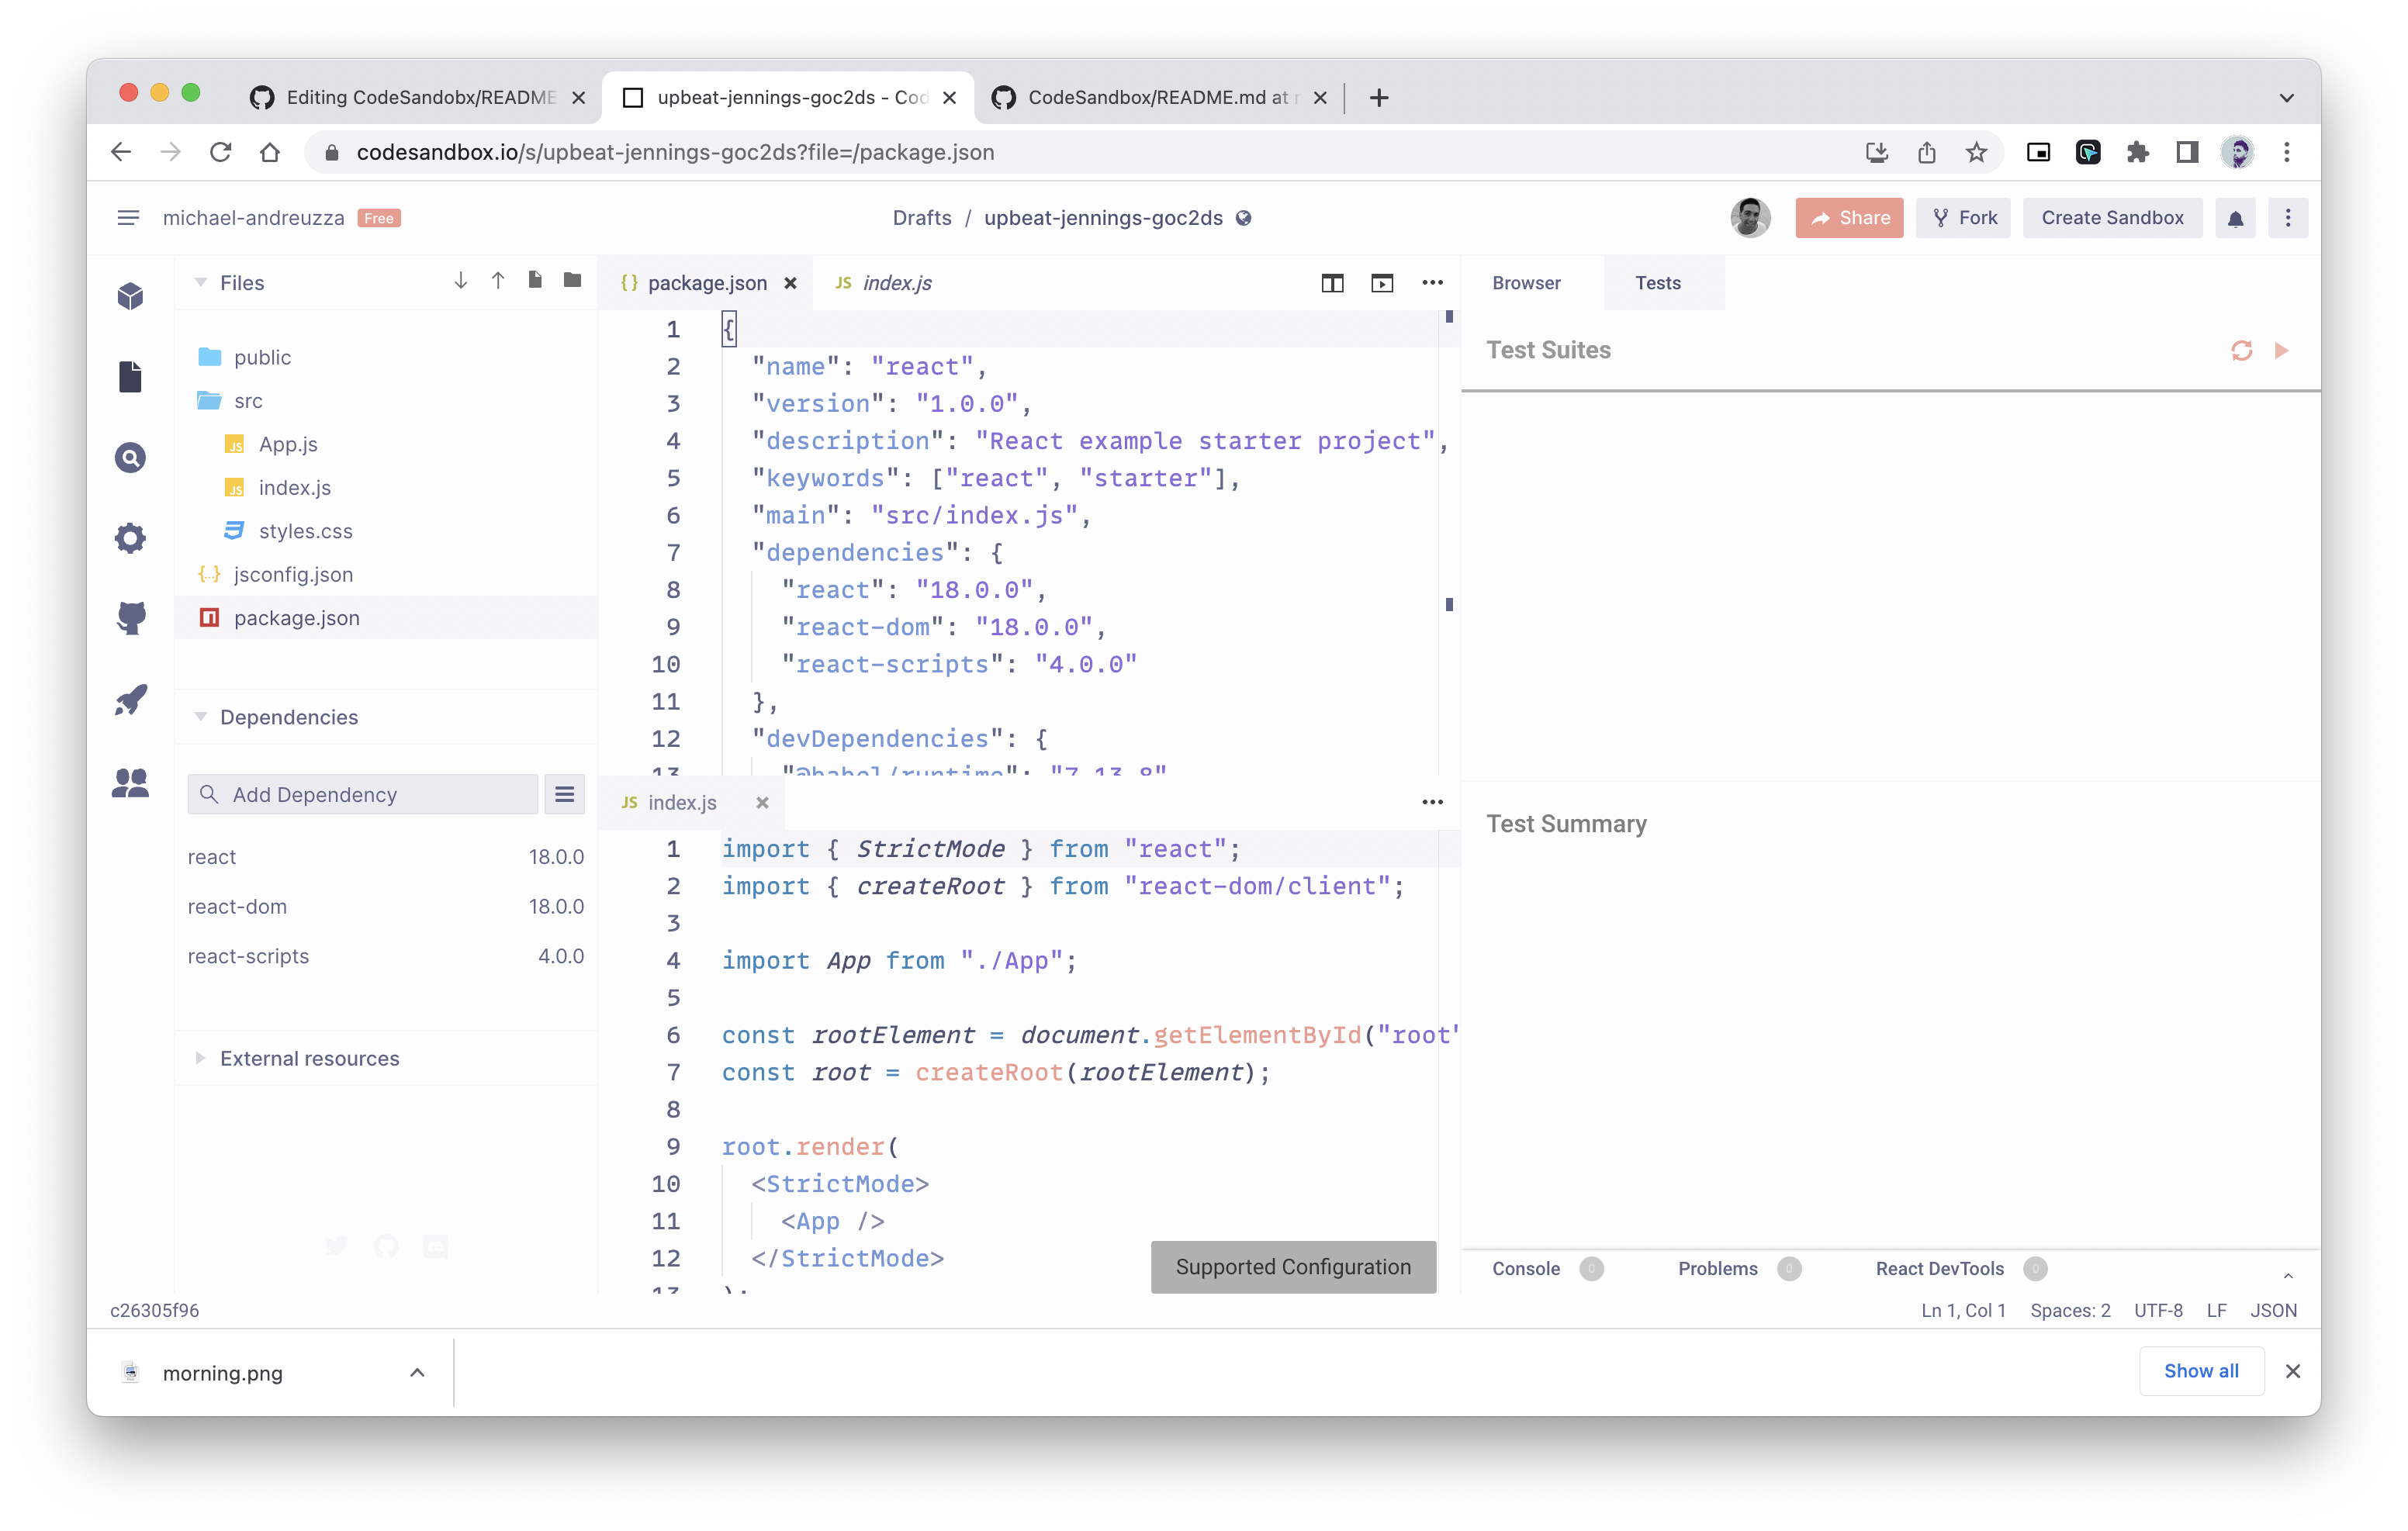Open the GitHub panel in sidebar

point(130,618)
